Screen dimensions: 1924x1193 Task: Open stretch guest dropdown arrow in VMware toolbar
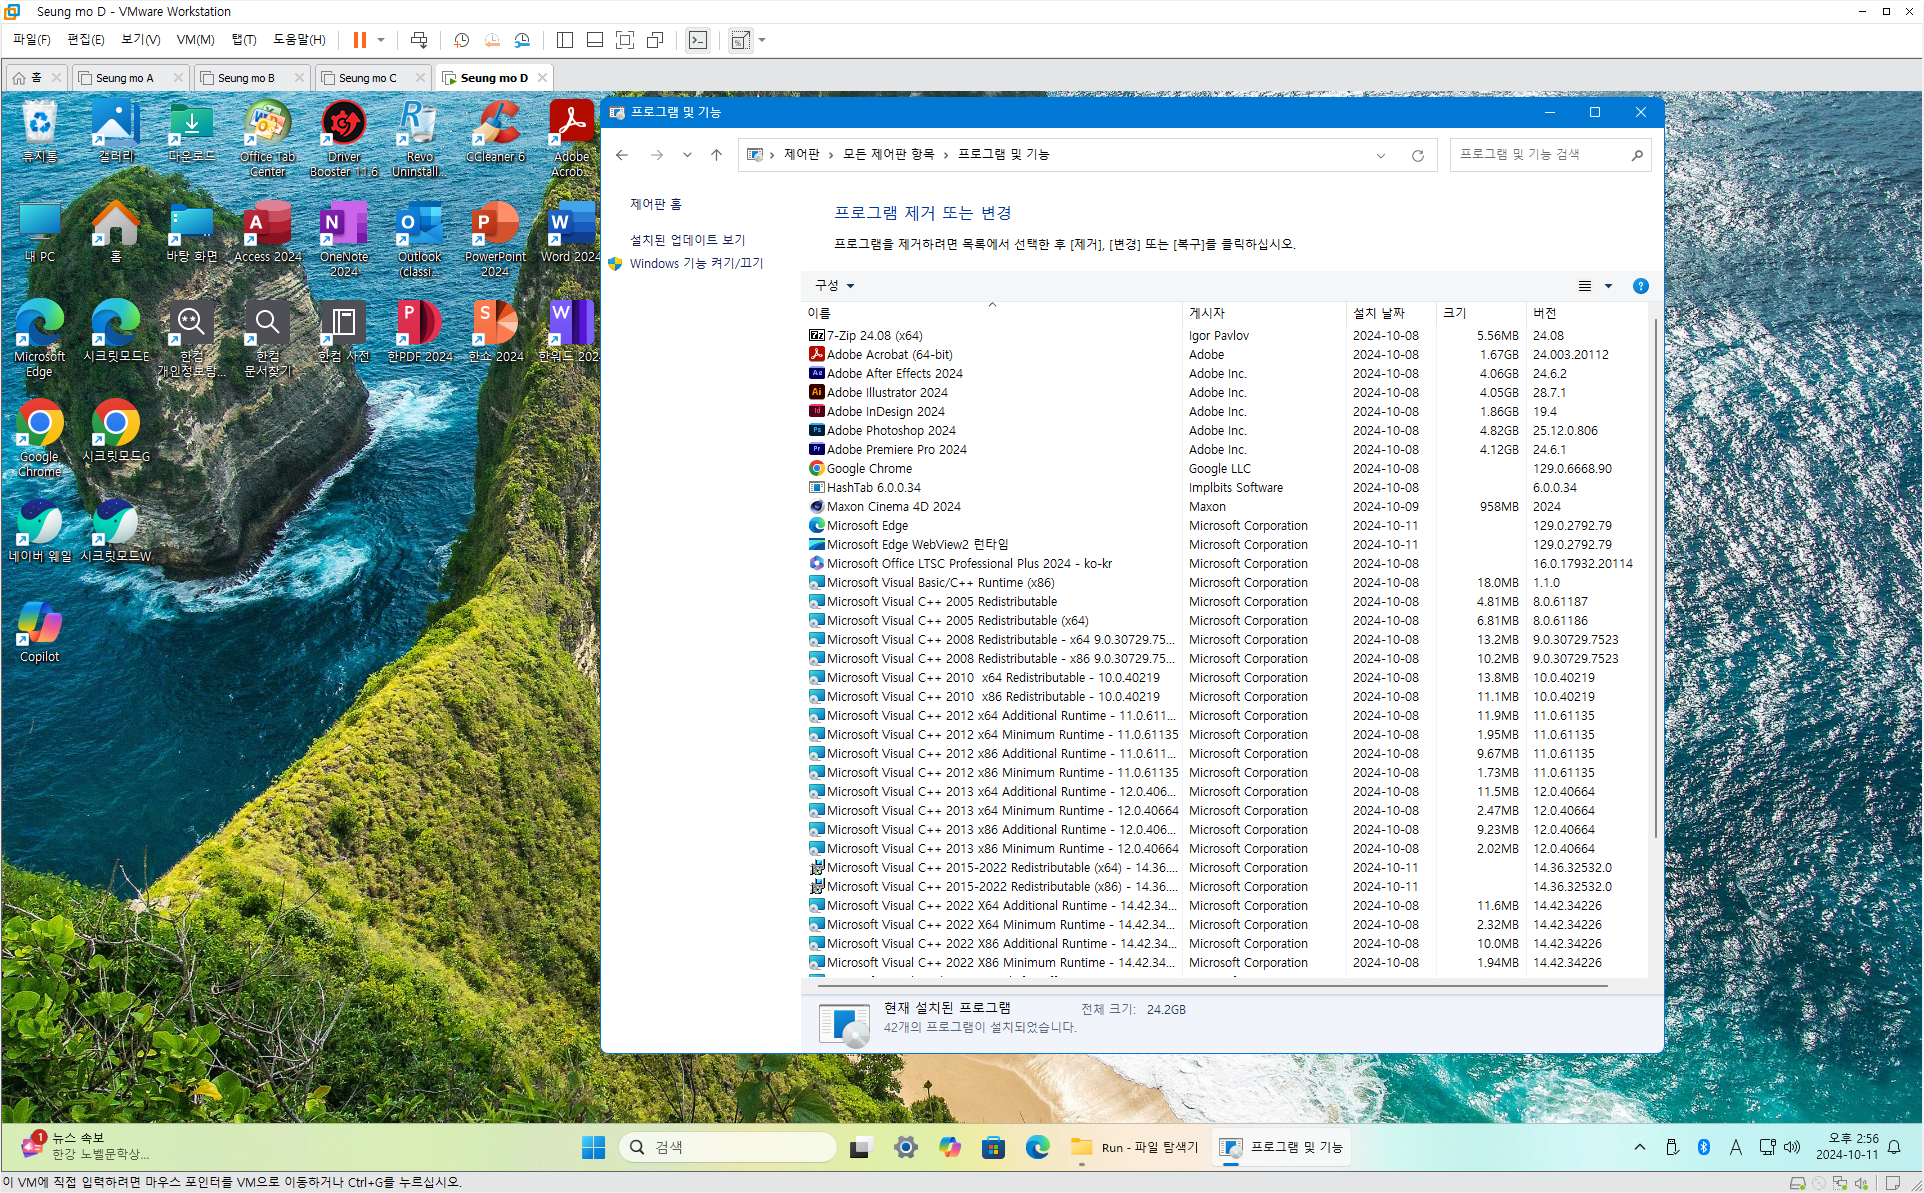tap(762, 40)
